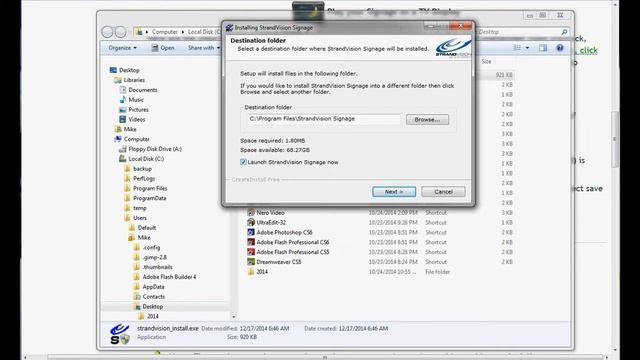Screen dimensions: 640x360
Task: Click the Dreamweaver CS5 shortcut icon
Action: point(251,262)
